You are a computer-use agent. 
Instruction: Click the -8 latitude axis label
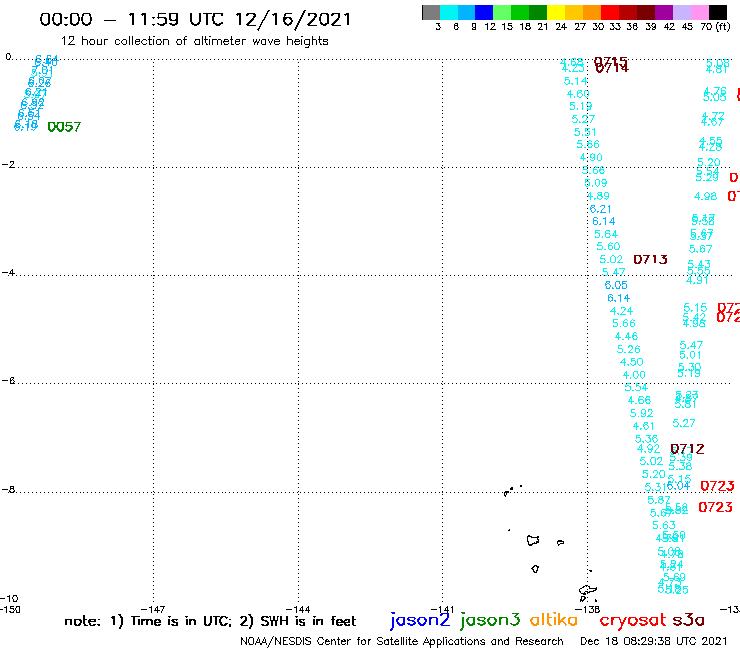click(8, 490)
